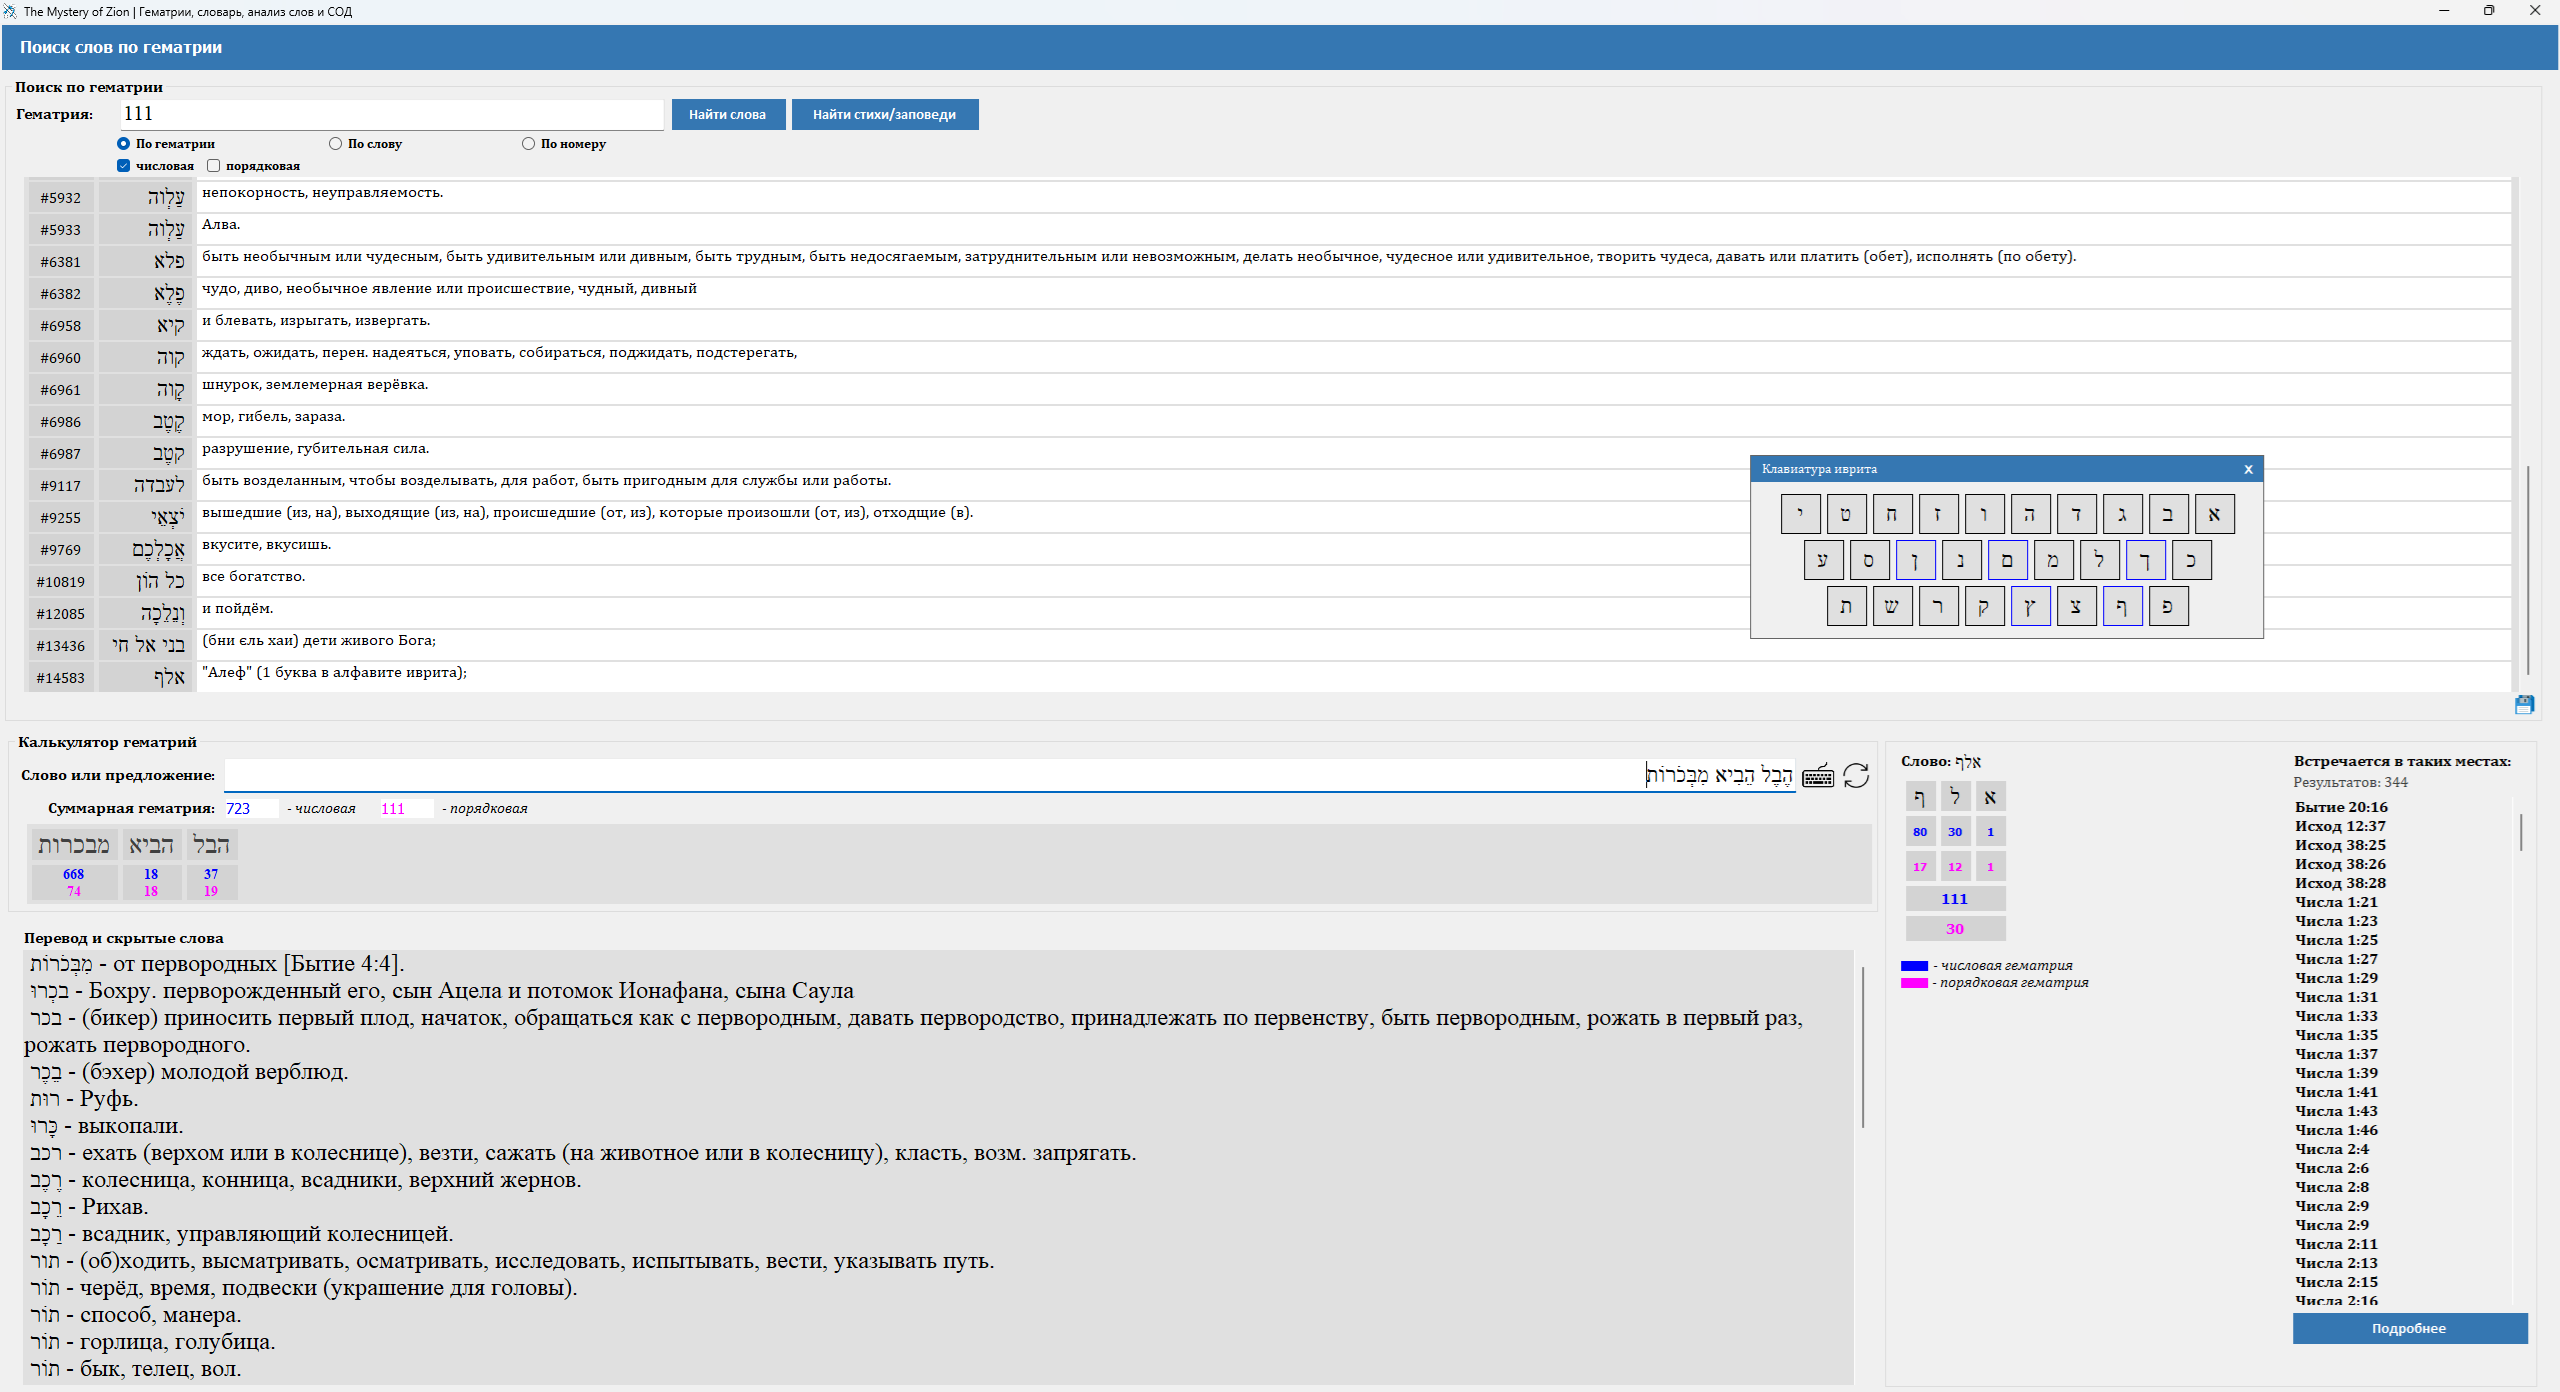Viewport: 2560px width, 1392px height.
Task: Click the save diskette icon
Action: coord(2524,705)
